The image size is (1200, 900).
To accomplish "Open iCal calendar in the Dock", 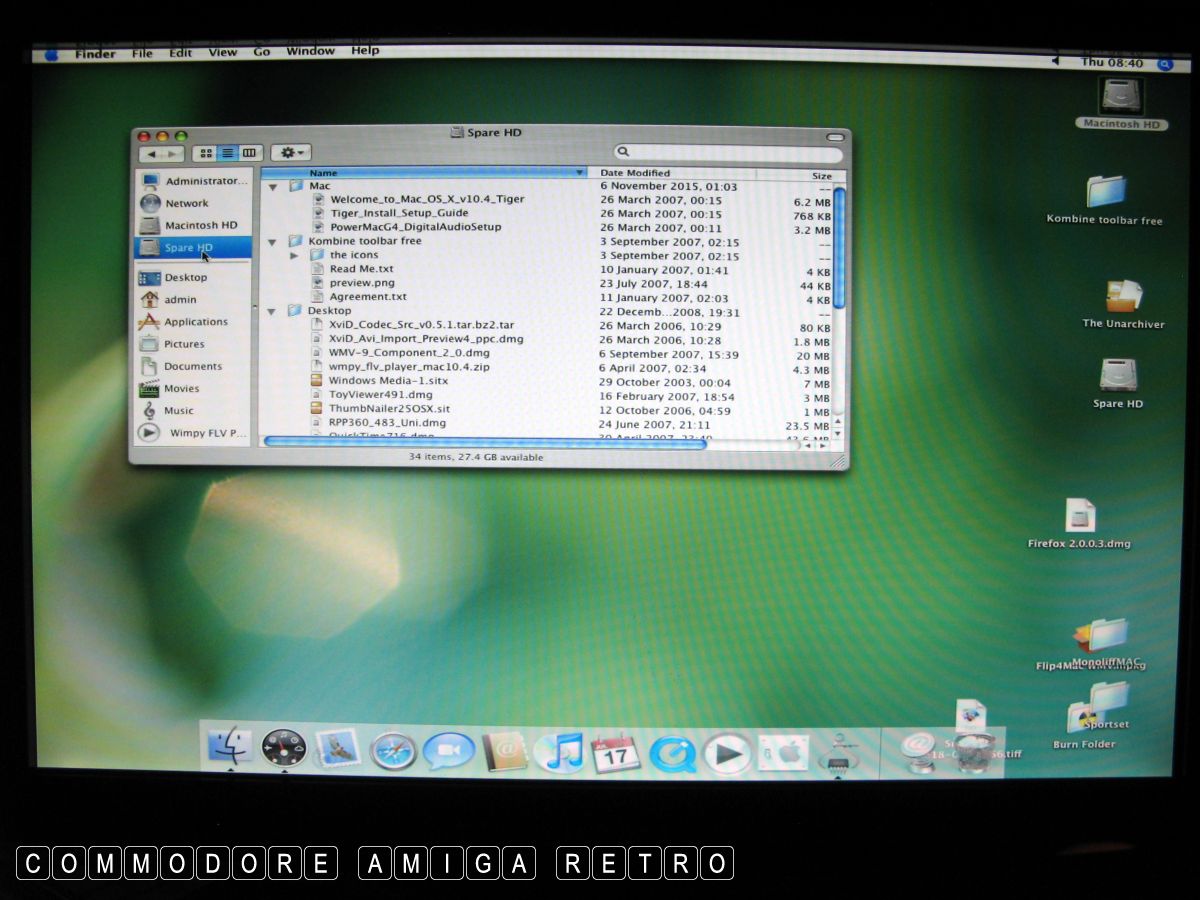I will (616, 752).
